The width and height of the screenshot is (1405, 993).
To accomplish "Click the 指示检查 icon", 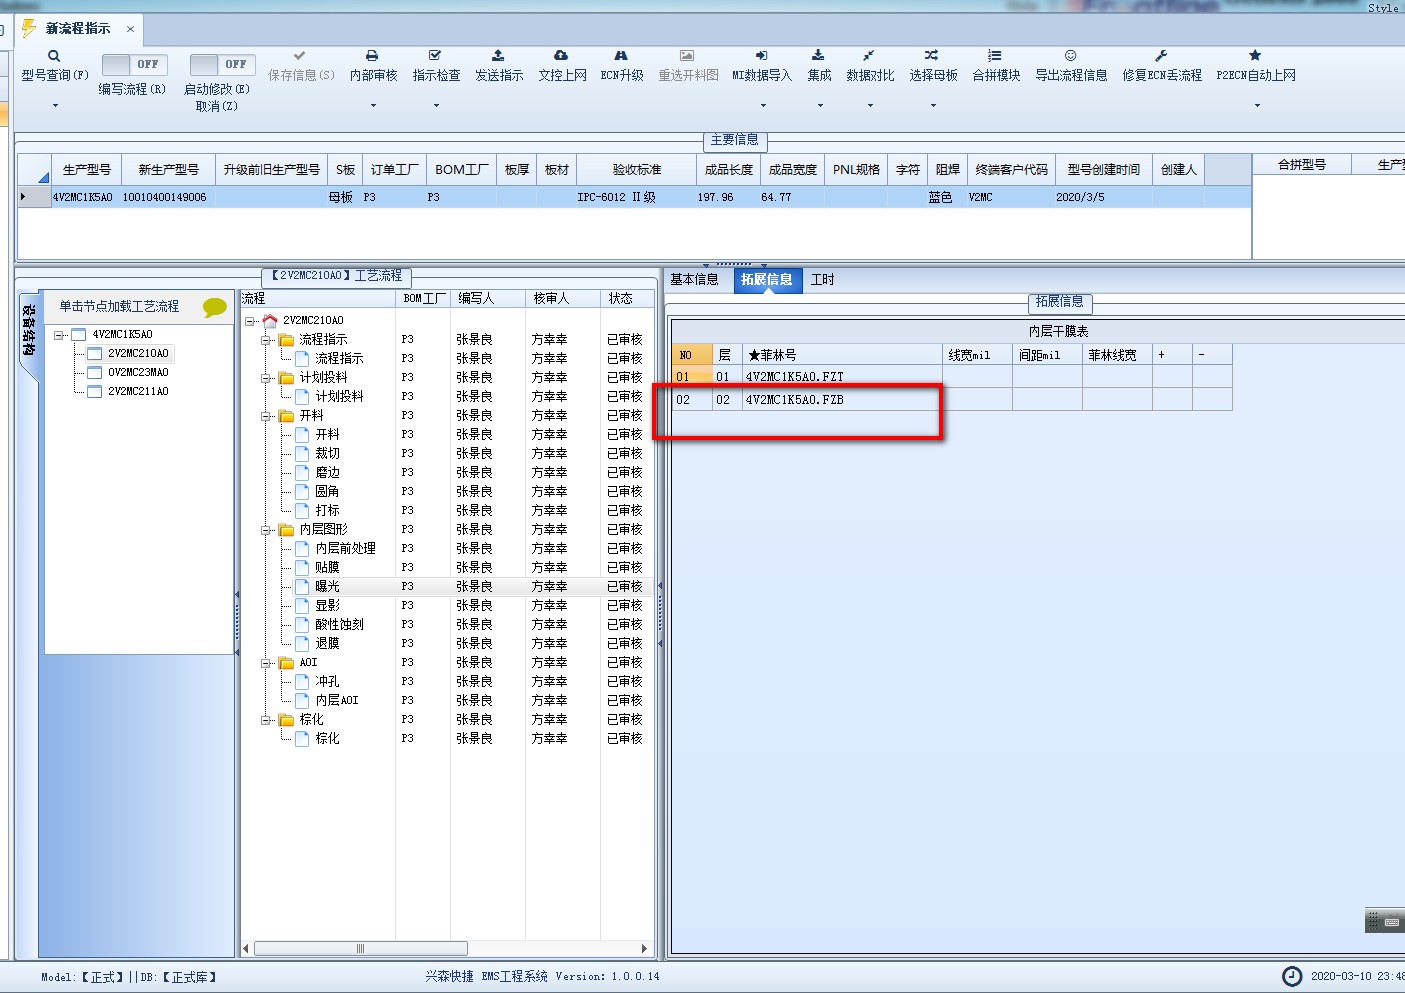I will 435,56.
